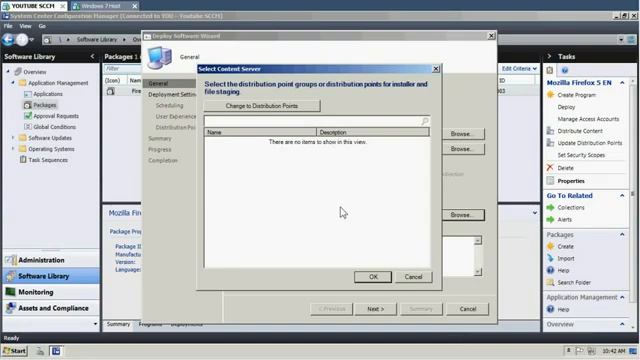Click the Configuration Manager taskbar button
Image resolution: width=640 pixels, height=360 pixels.
point(56,351)
